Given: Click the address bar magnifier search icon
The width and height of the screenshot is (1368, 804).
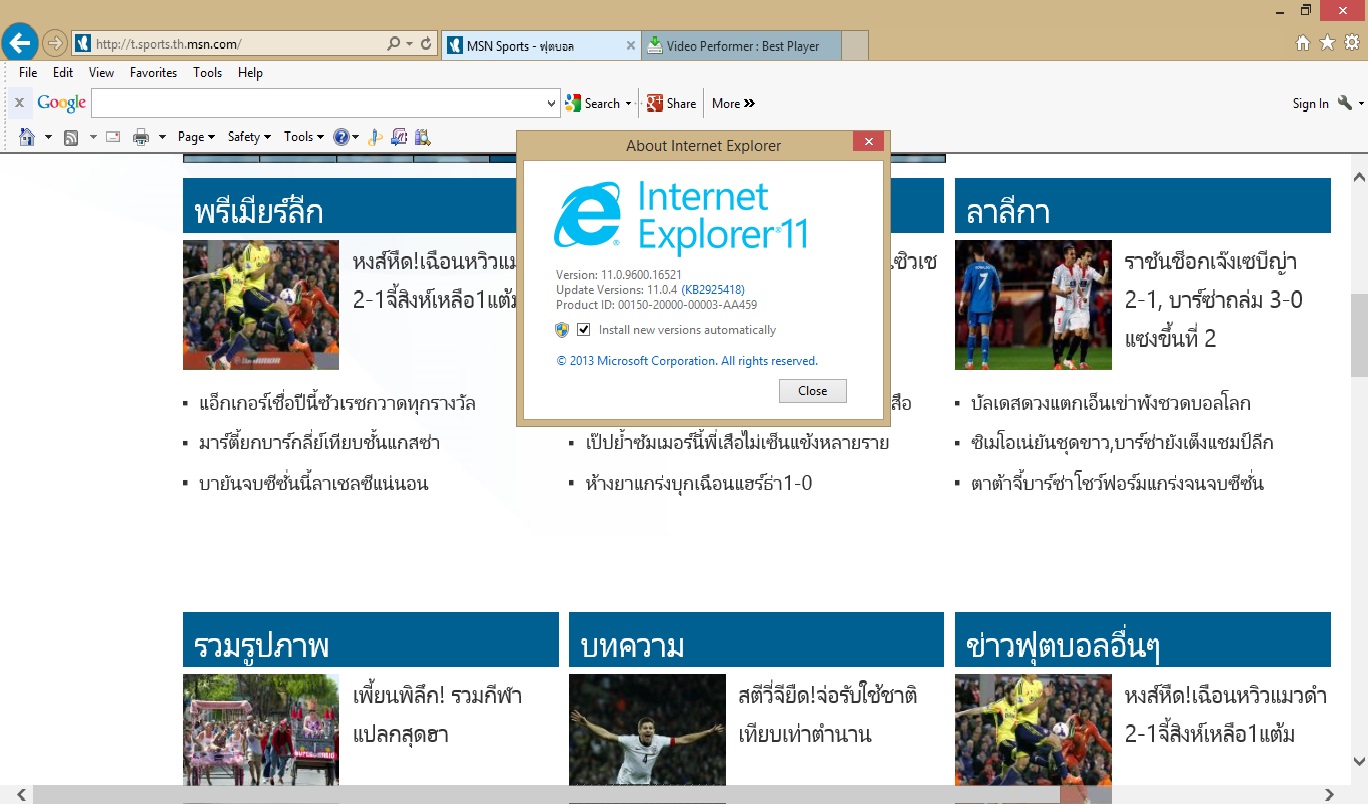Looking at the screenshot, I should point(394,44).
